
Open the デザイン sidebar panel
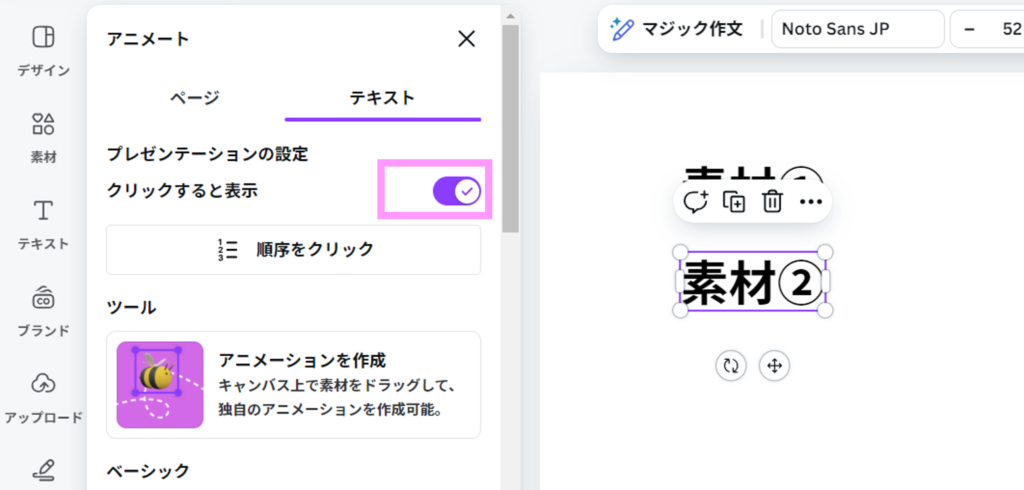(x=43, y=50)
